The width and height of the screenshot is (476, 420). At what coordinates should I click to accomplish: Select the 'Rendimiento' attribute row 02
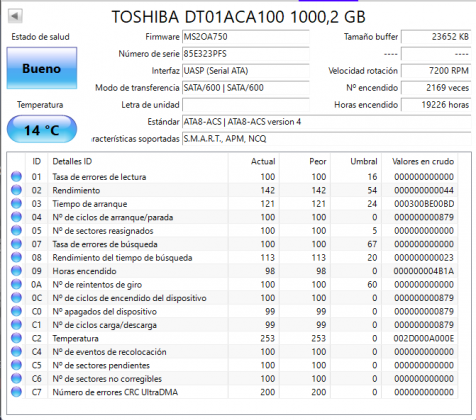point(233,190)
